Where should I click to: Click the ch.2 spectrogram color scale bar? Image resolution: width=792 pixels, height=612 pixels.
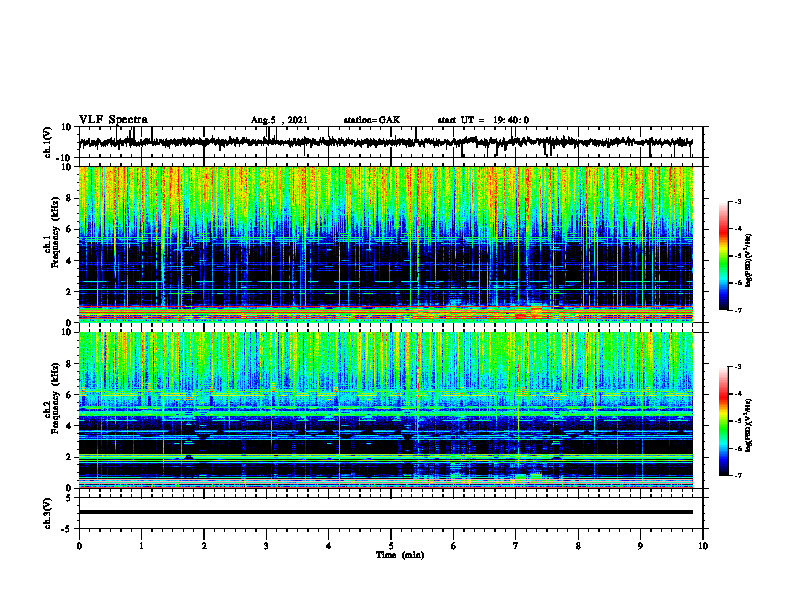724,421
